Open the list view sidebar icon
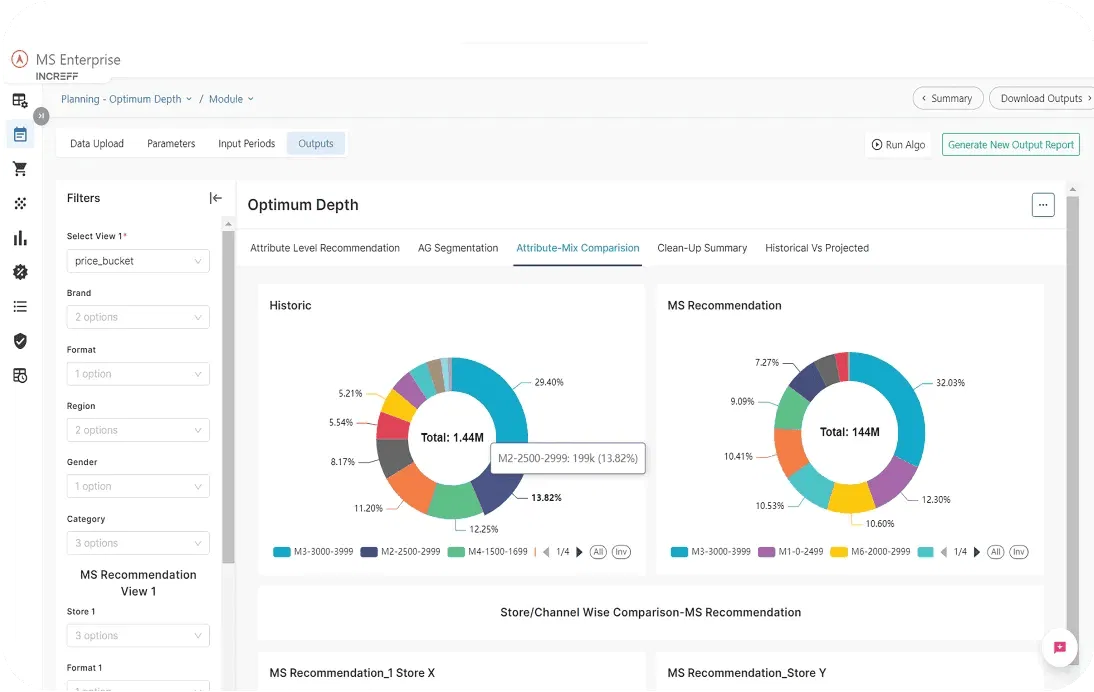 tap(20, 307)
